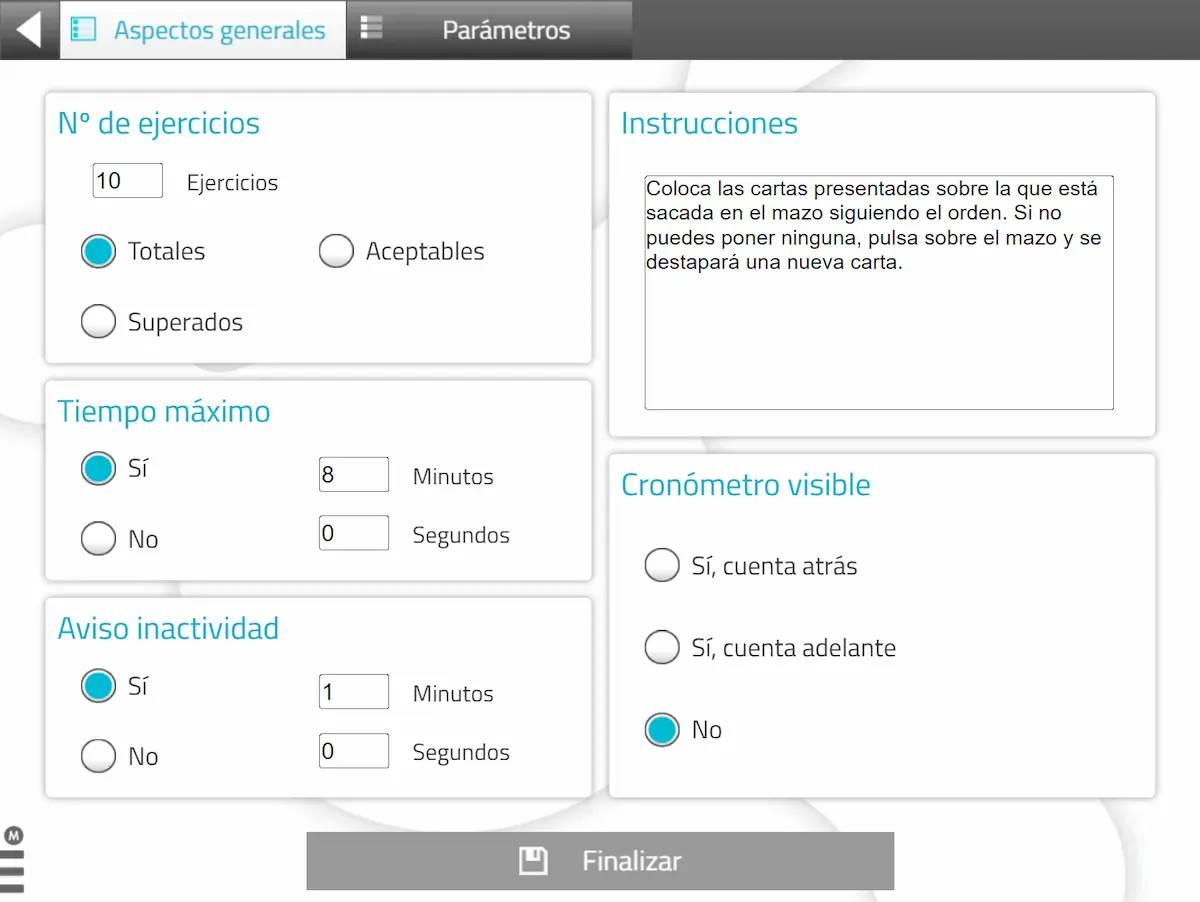Click the hamburger menu icon bottom-left
Screen dimensions: 1200x902
[12, 871]
